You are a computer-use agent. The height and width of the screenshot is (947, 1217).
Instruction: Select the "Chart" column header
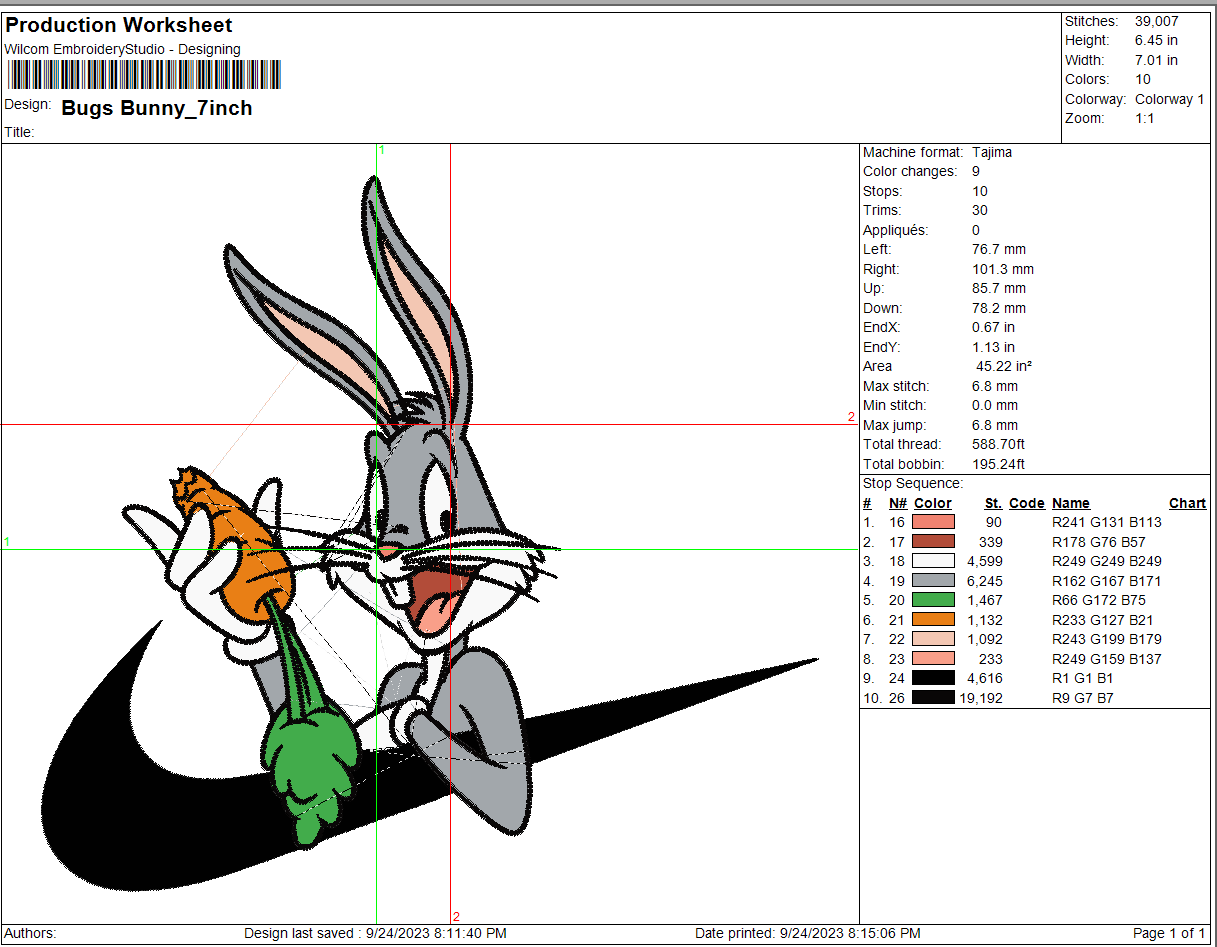coord(1187,503)
